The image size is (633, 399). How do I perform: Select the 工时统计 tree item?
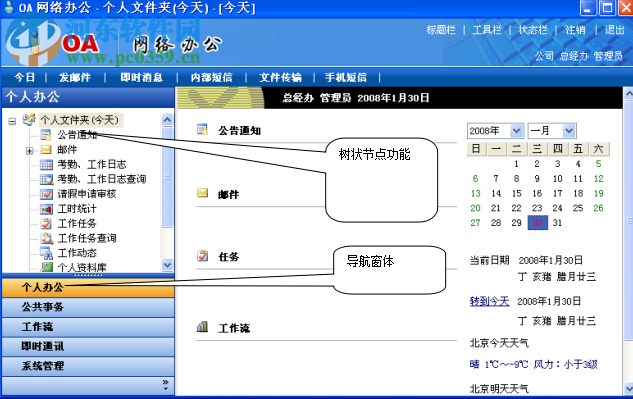point(77,208)
